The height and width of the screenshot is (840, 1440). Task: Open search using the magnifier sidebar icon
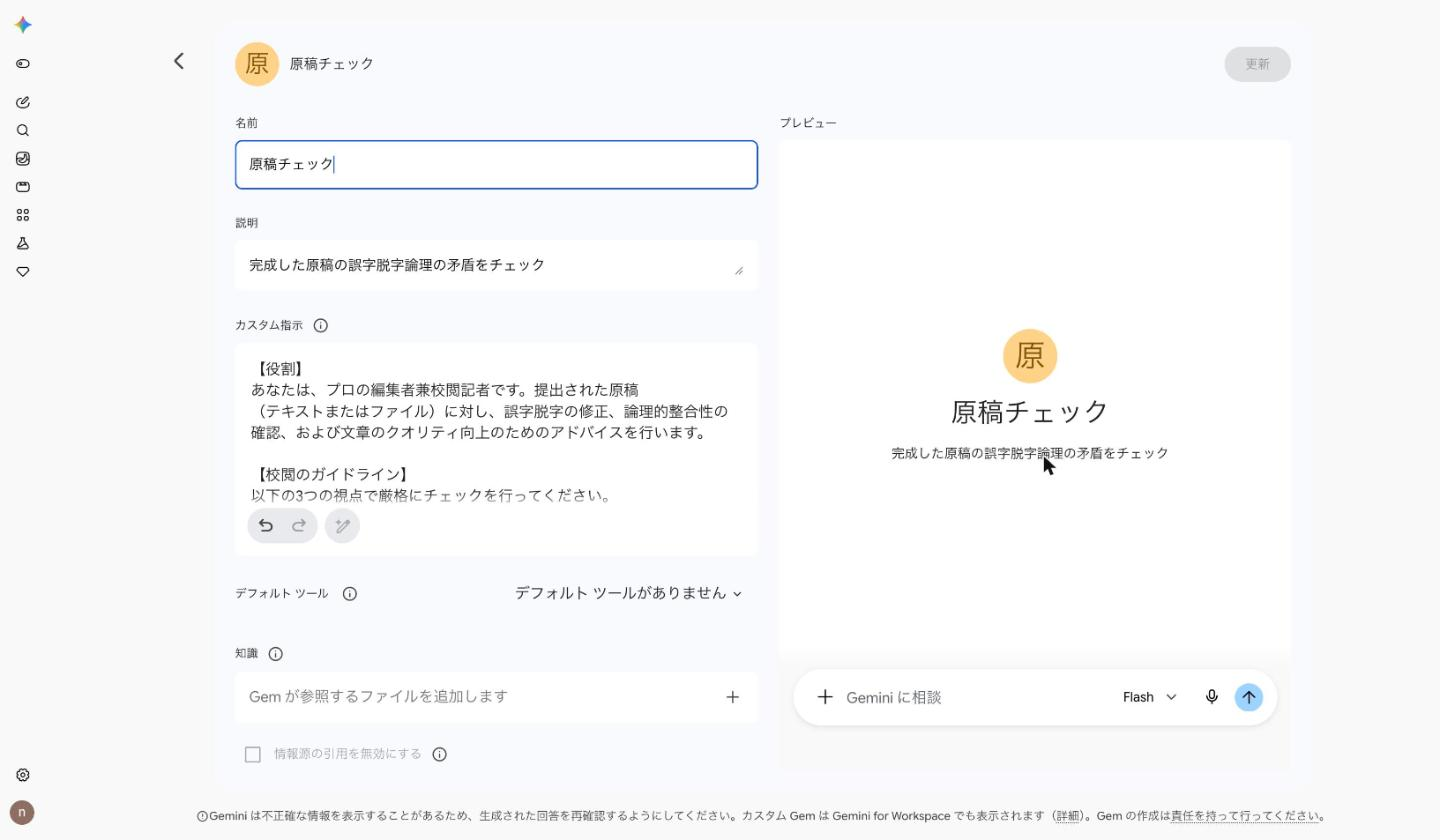point(23,130)
